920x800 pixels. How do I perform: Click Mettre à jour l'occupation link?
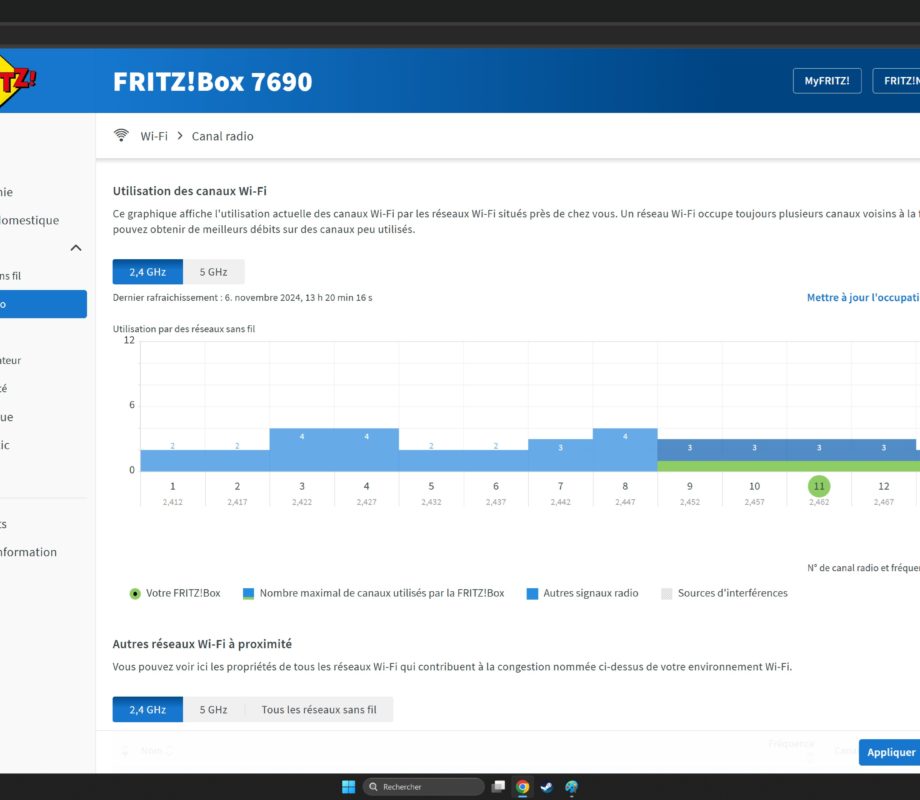(x=863, y=298)
